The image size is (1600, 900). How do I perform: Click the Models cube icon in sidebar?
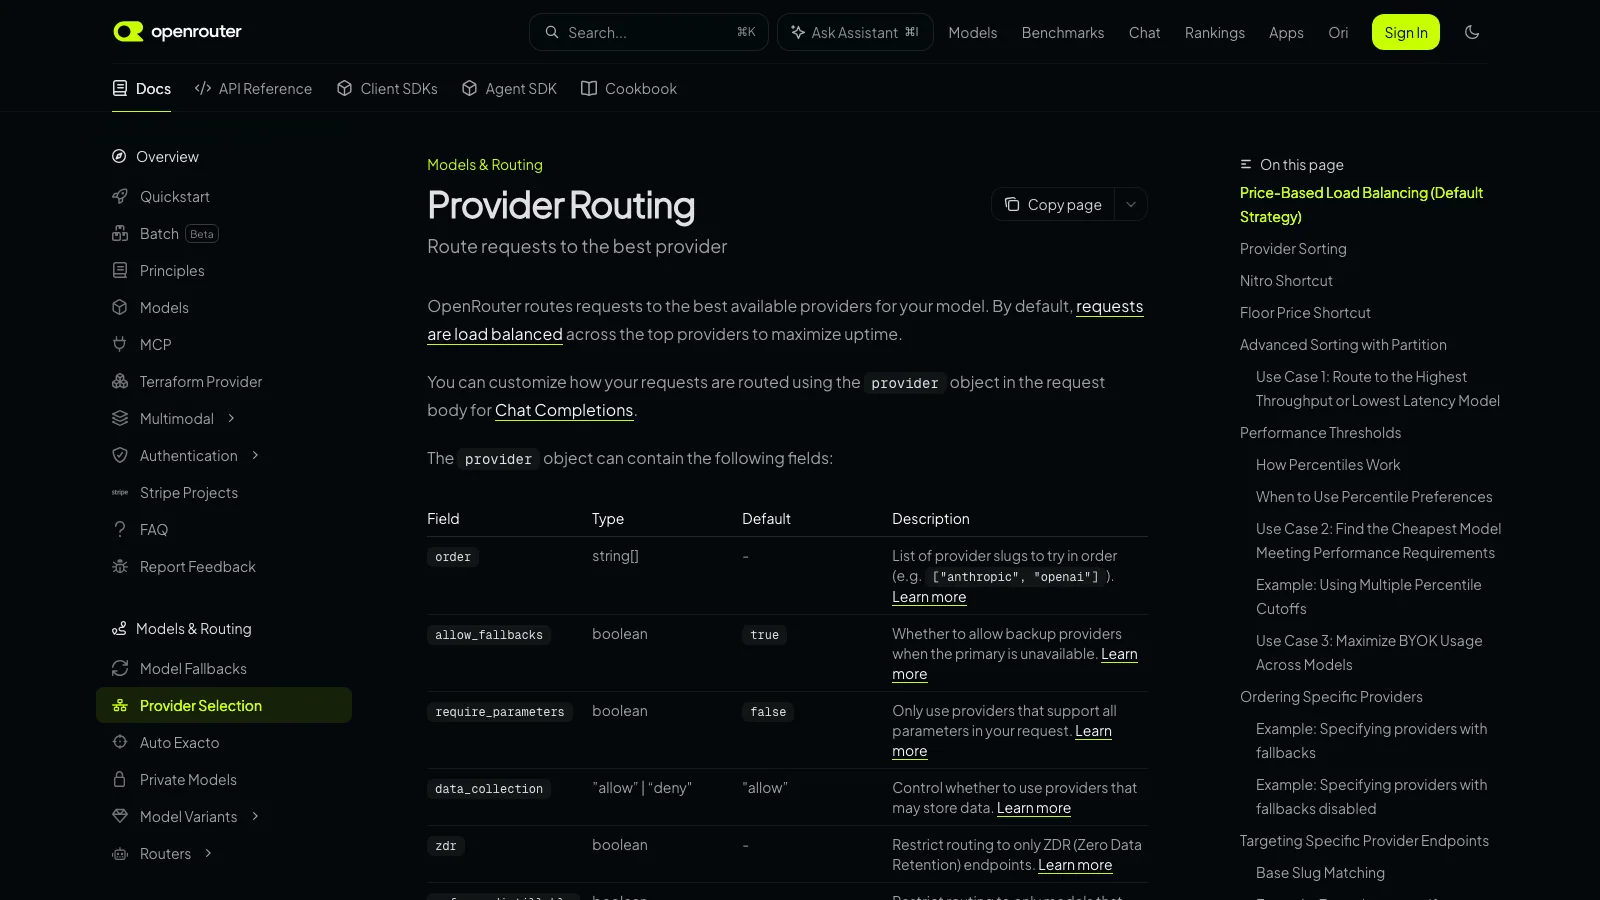click(120, 307)
